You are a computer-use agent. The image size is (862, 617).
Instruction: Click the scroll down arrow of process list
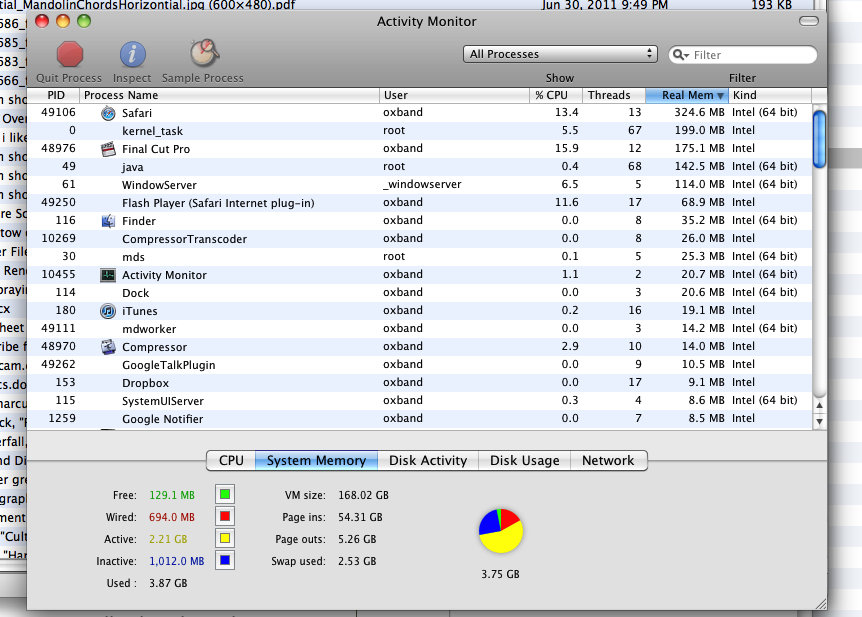point(819,422)
